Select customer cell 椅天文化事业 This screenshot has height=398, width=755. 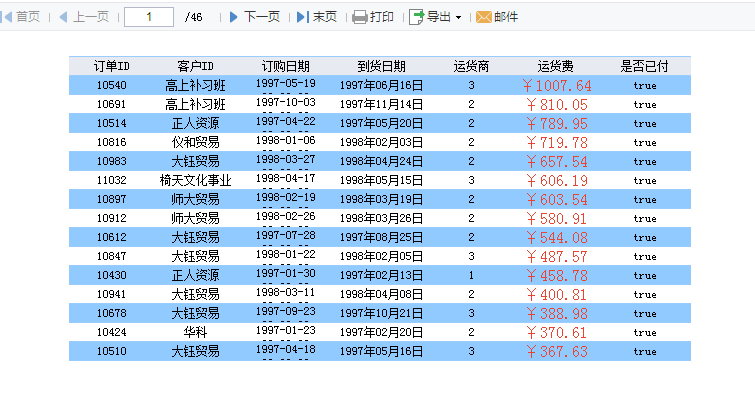(x=195, y=180)
